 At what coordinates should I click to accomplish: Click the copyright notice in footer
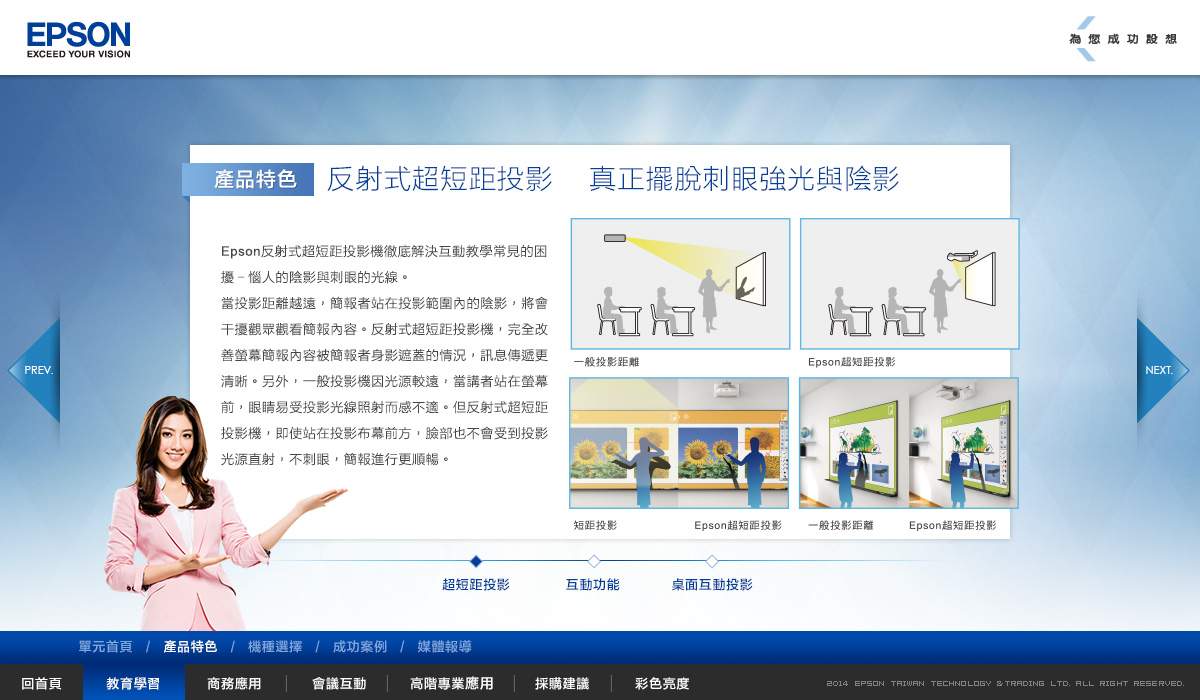pyautogui.click(x=1006, y=684)
